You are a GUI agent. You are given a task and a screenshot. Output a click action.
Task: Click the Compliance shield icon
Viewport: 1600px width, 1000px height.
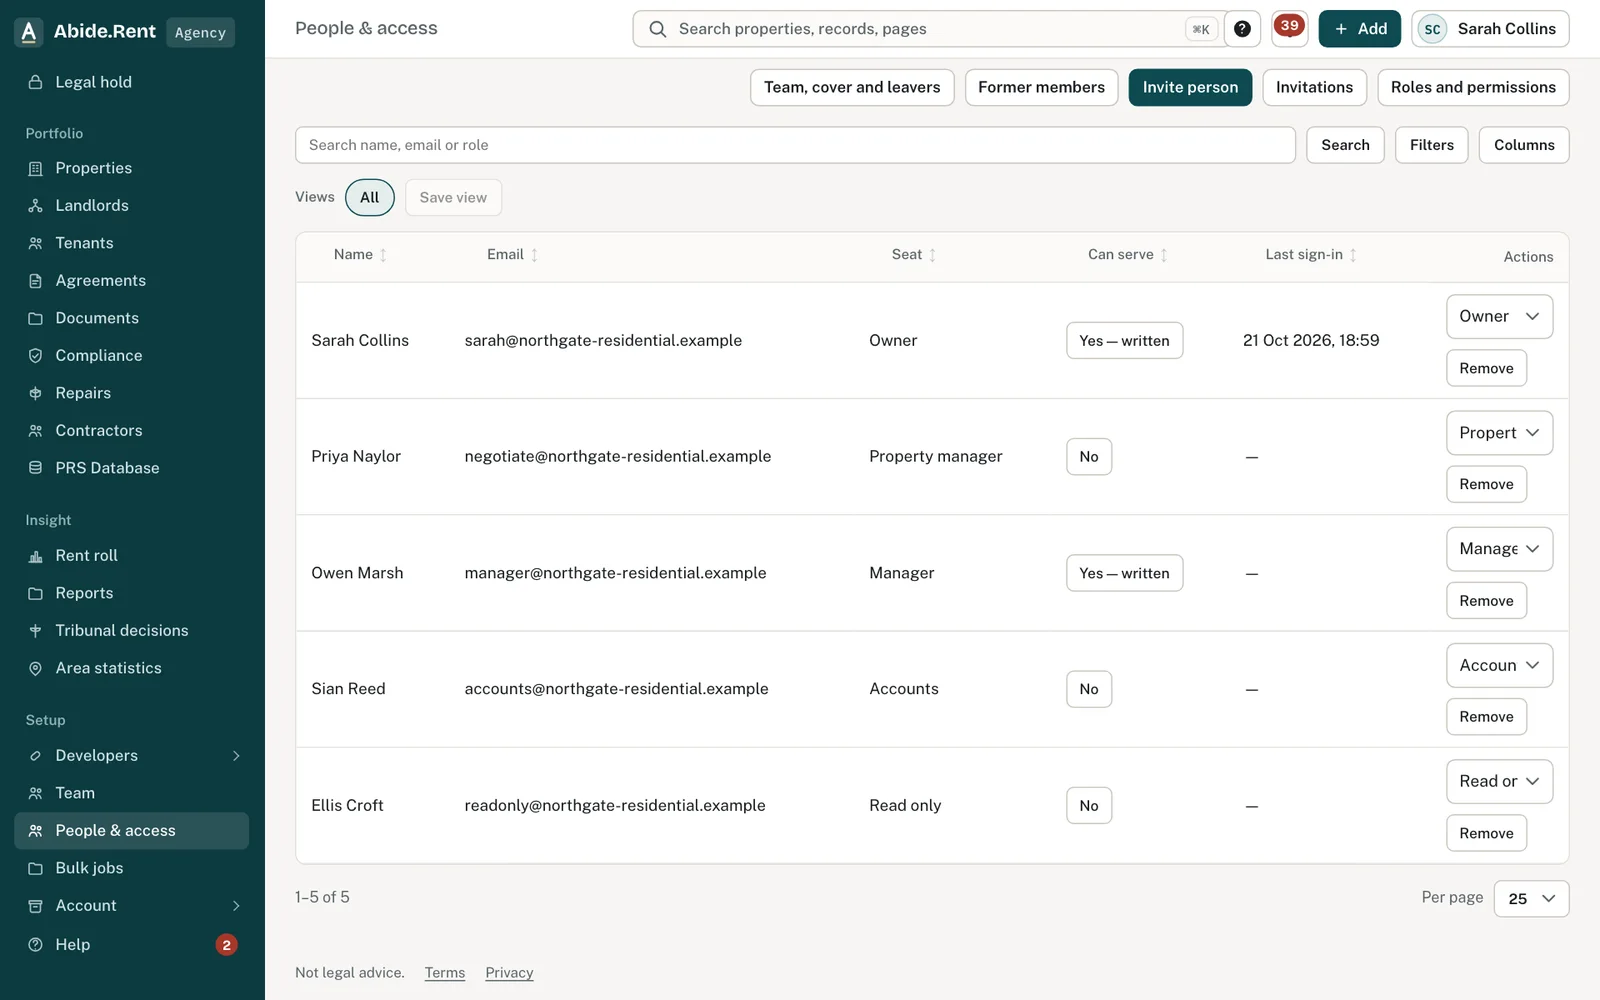[36, 356]
